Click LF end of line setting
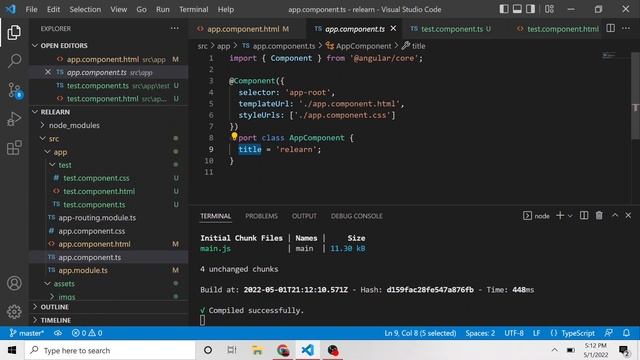This screenshot has height=360, width=640. pyautogui.click(x=537, y=333)
